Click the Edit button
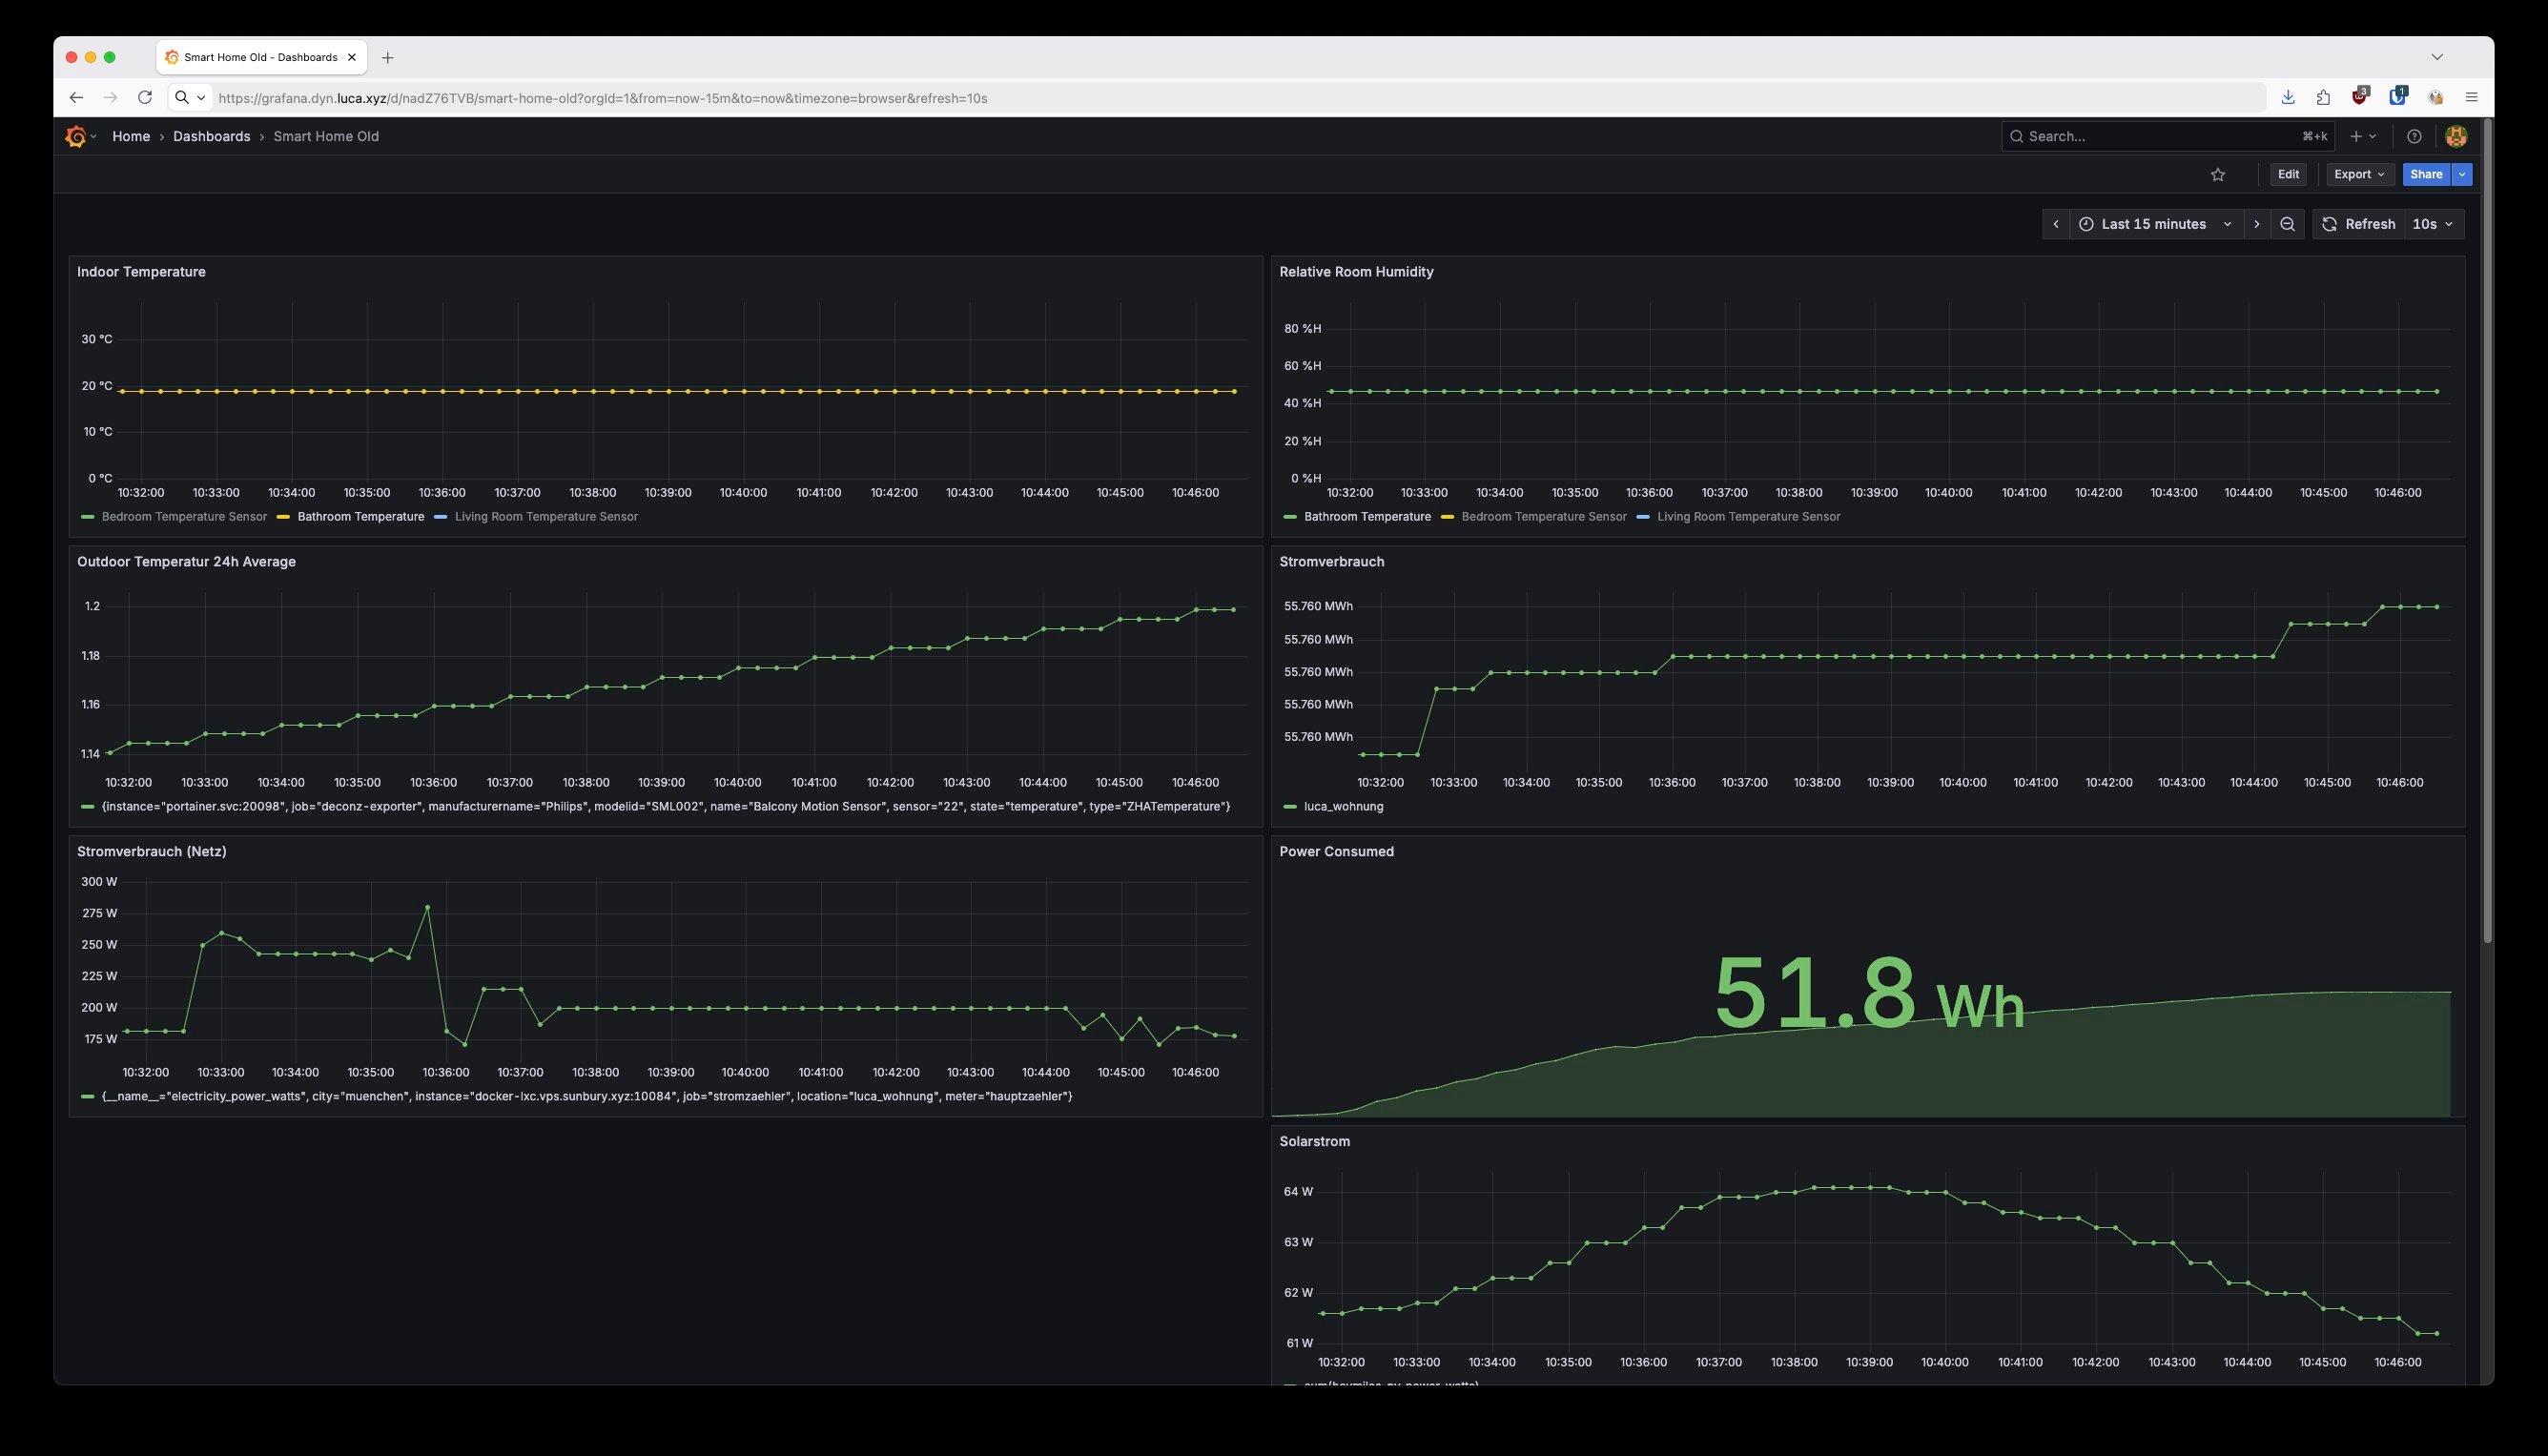This screenshot has width=2548, height=1456. pos(2288,174)
